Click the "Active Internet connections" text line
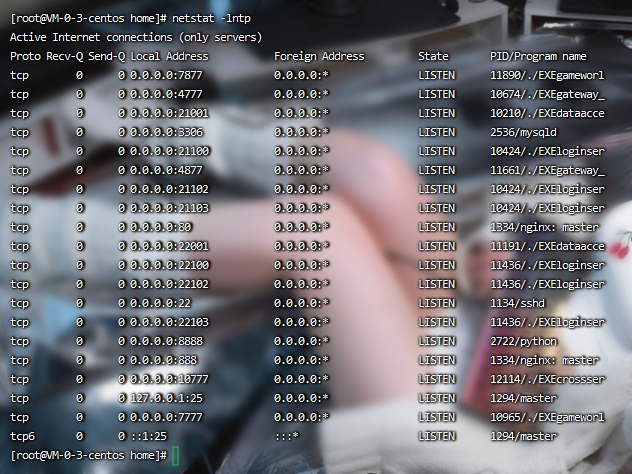This screenshot has height=474, width=632. 135,37
